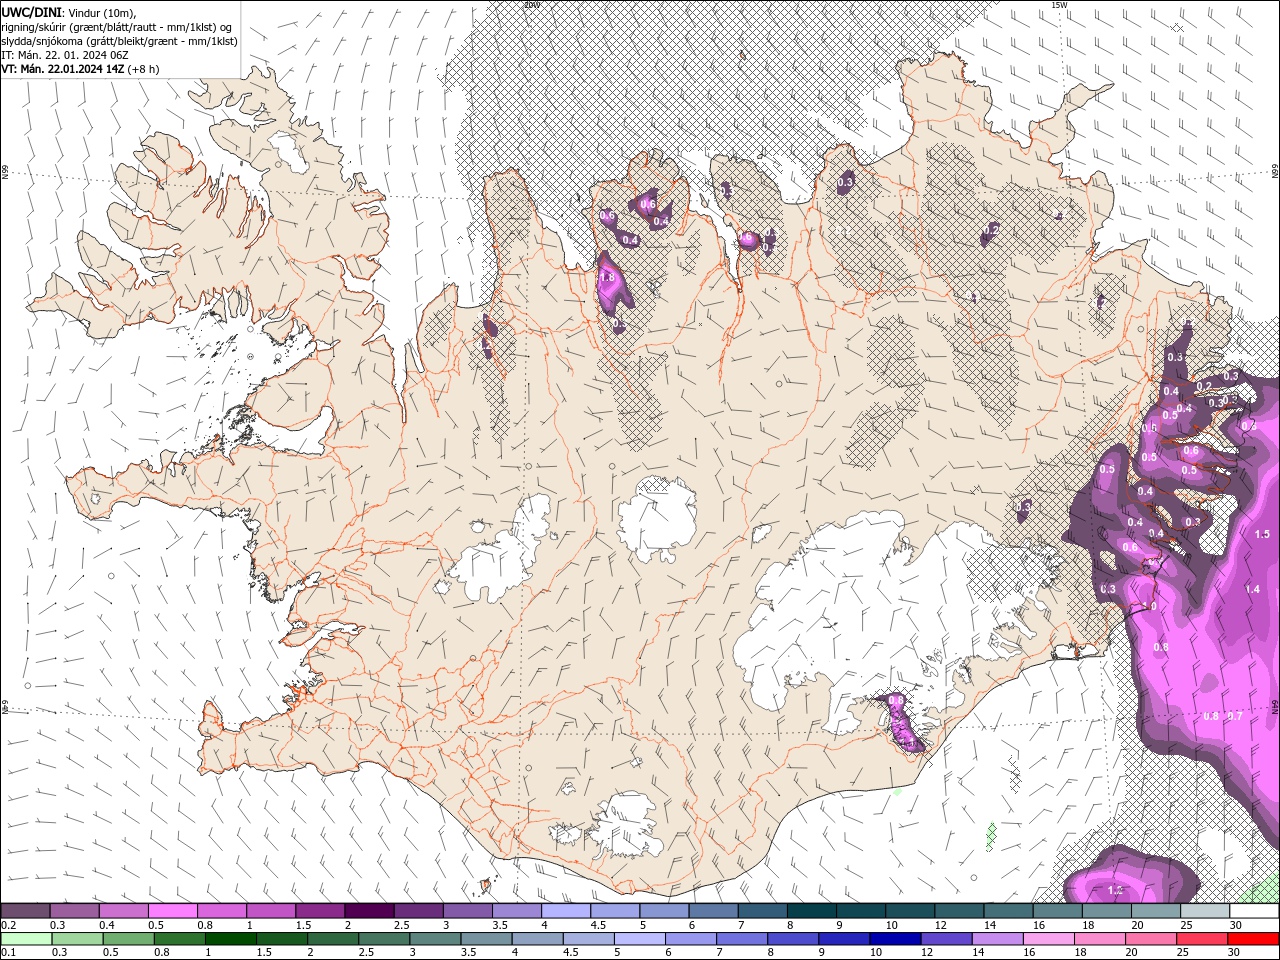
Task: Select the lower-row 12 violet legend swatch
Action: (946, 939)
